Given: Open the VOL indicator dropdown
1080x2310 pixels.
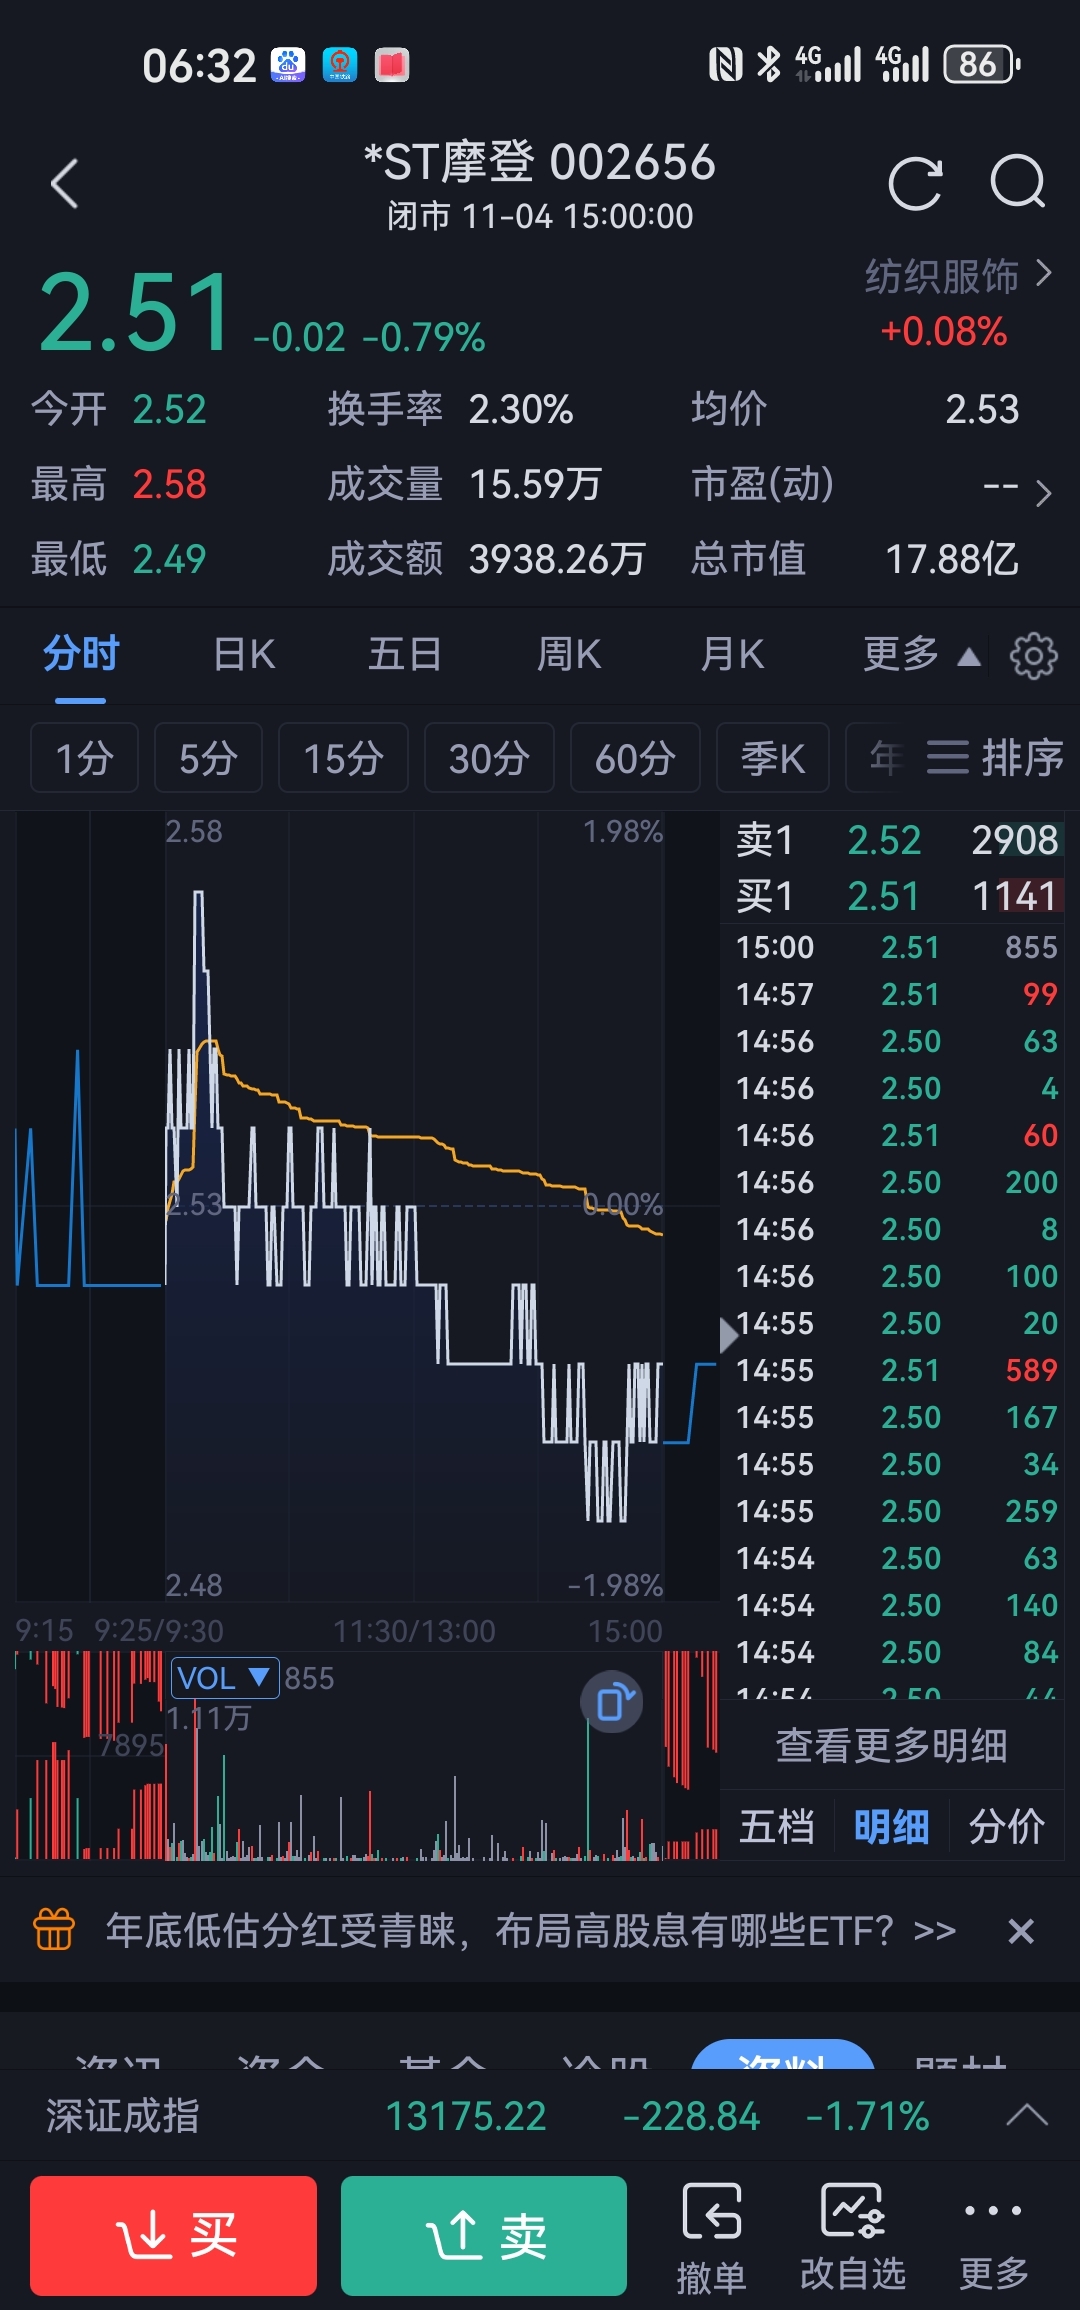Looking at the screenshot, I should (224, 1677).
